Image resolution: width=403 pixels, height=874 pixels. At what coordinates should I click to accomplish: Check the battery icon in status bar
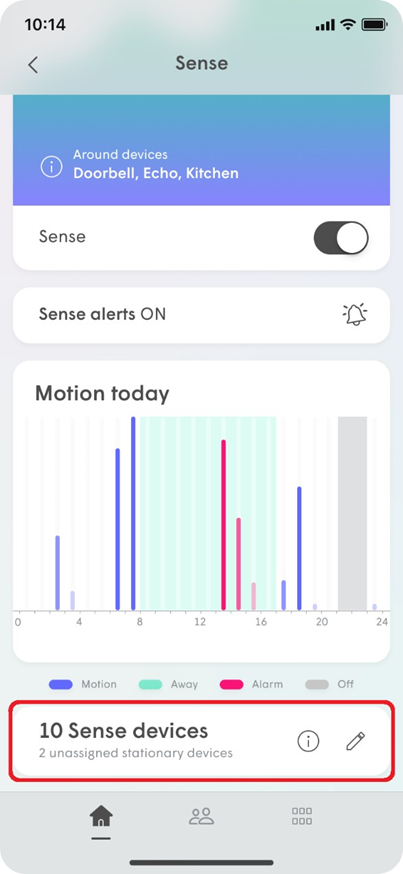click(374, 25)
